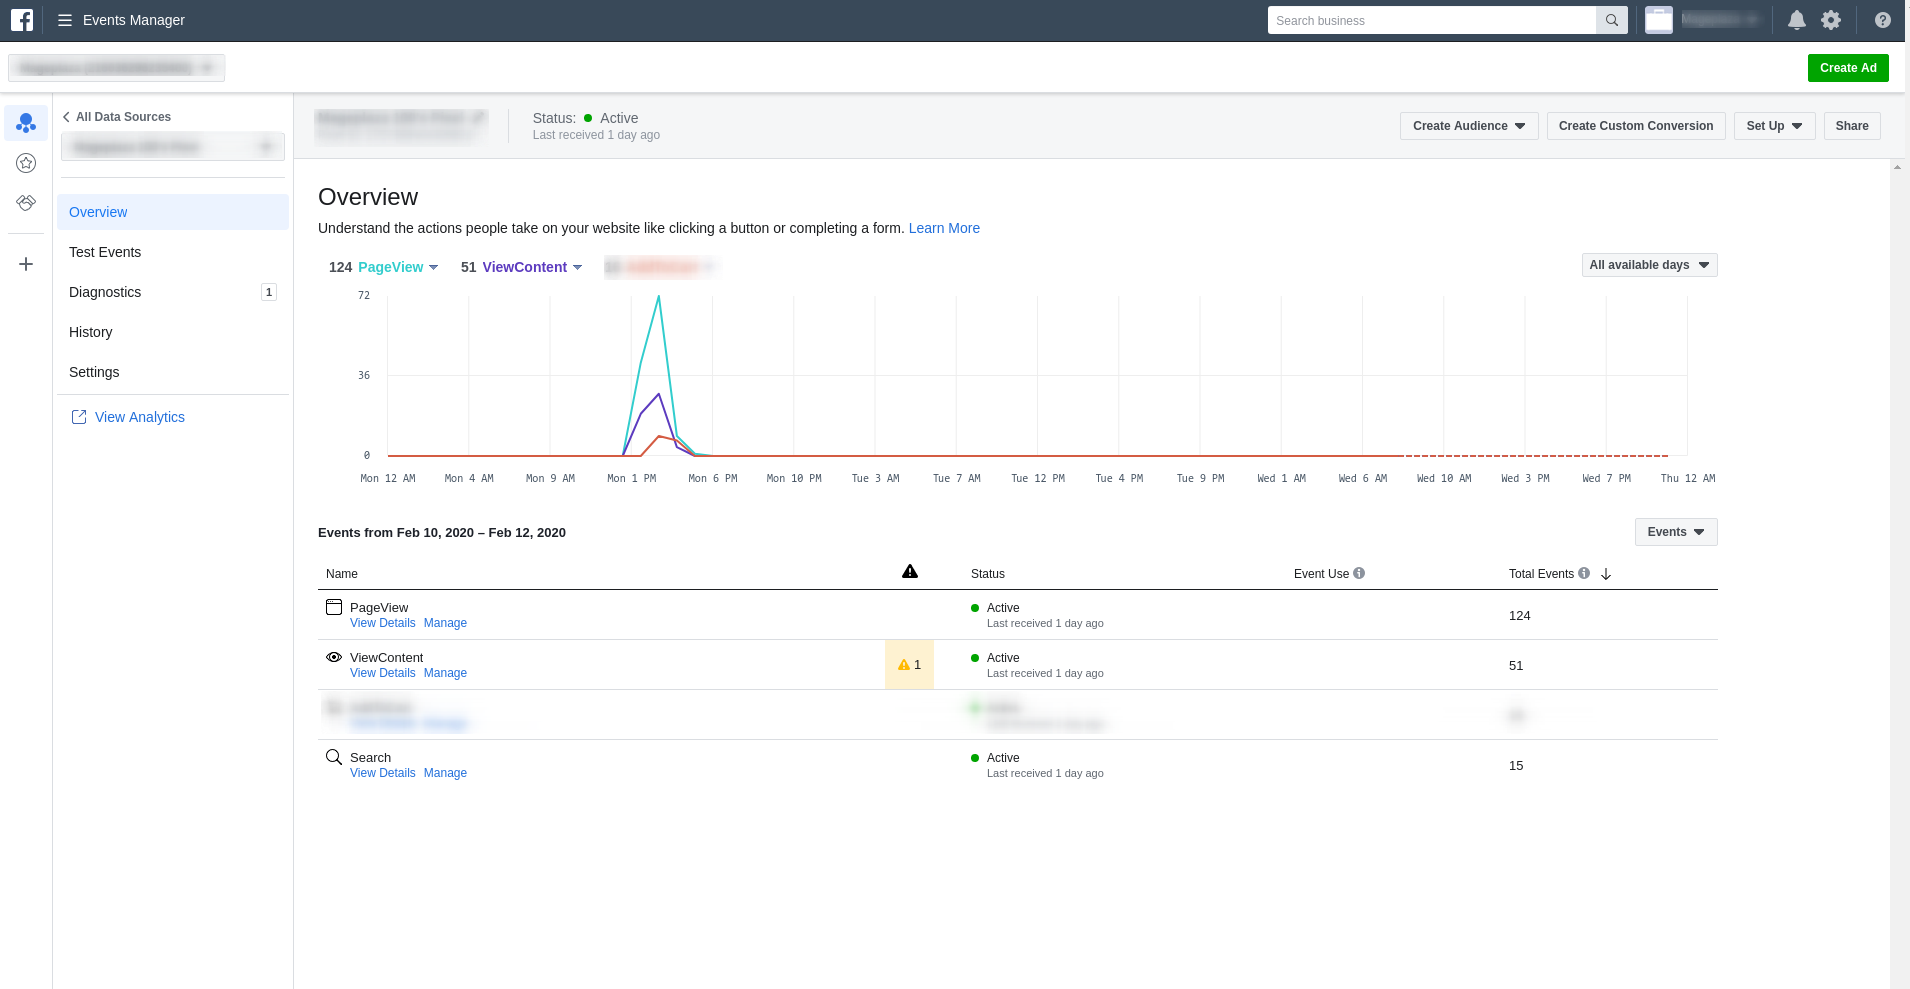The height and width of the screenshot is (989, 1910).
Task: Expand the ad account selector dropdown
Action: (x=117, y=68)
